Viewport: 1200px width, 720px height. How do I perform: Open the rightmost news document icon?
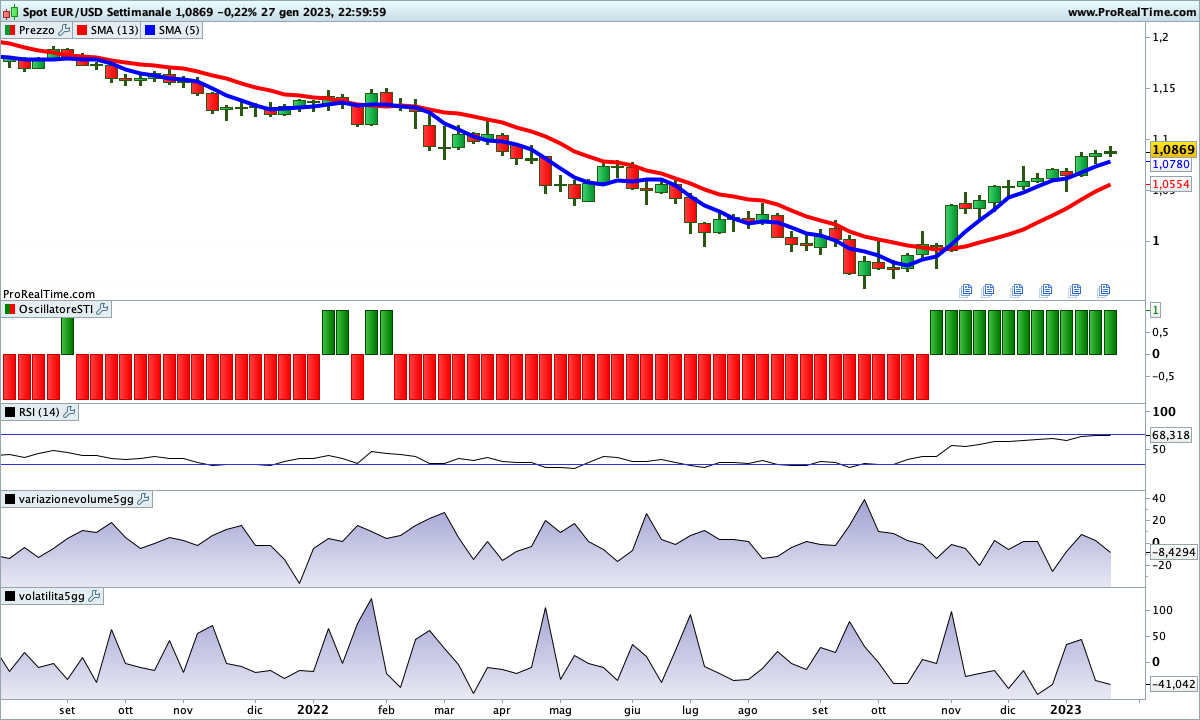pos(1104,290)
